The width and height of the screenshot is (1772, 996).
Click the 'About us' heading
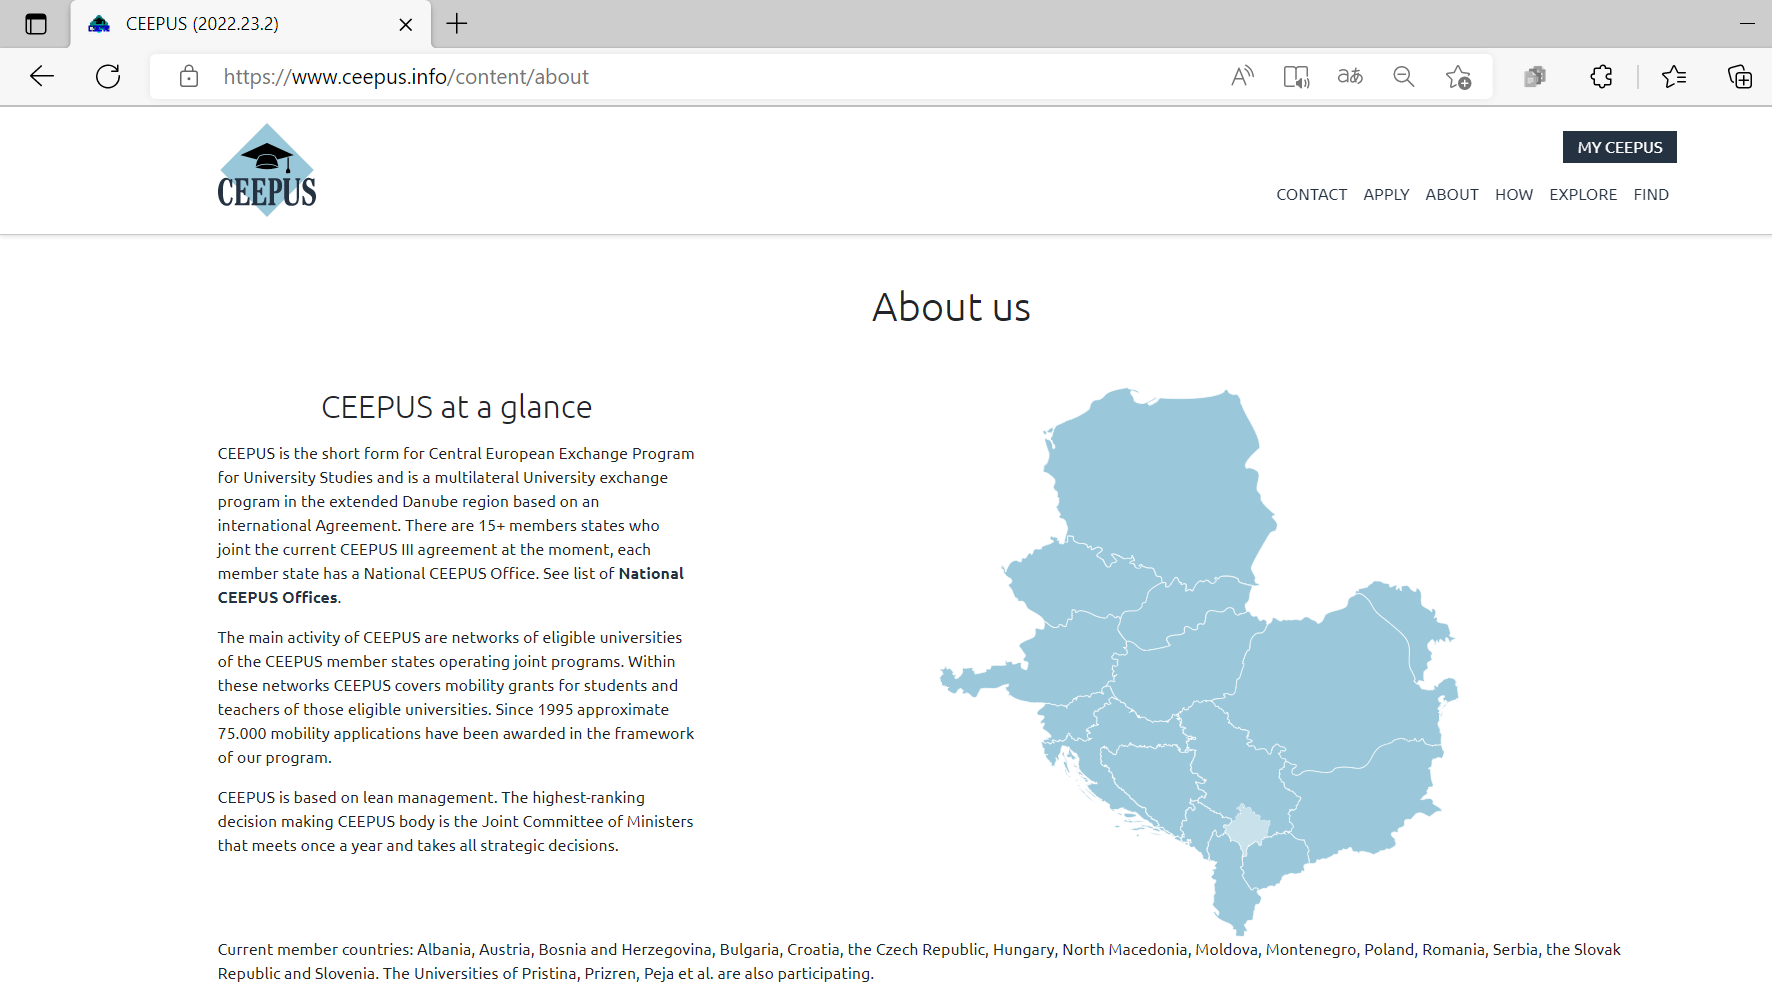951,307
